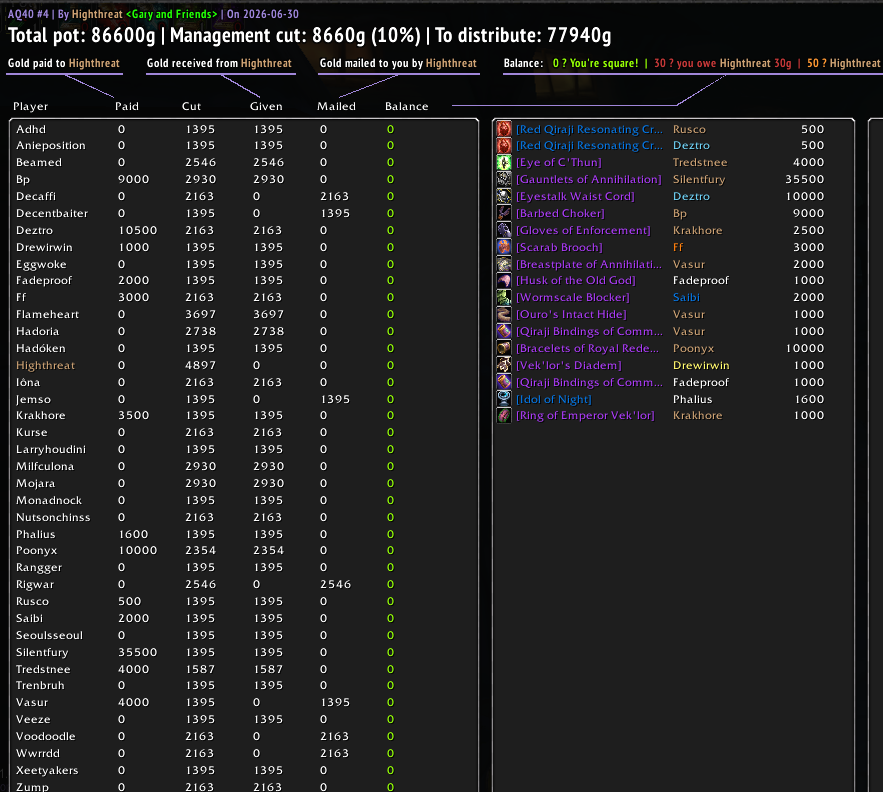
Task: Click the Balance column header
Action: click(407, 106)
